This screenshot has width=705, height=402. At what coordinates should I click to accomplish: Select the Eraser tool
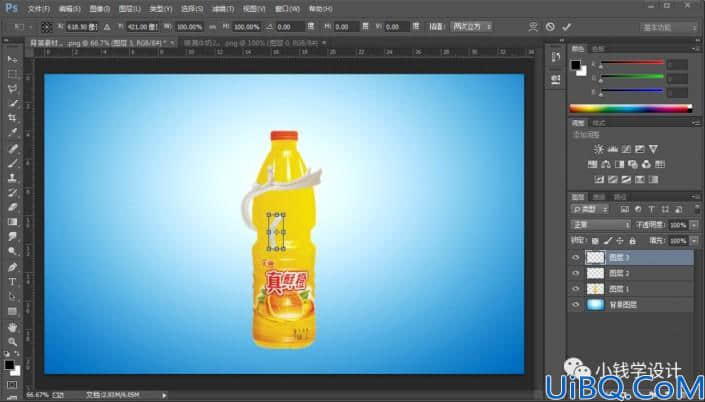[12, 207]
